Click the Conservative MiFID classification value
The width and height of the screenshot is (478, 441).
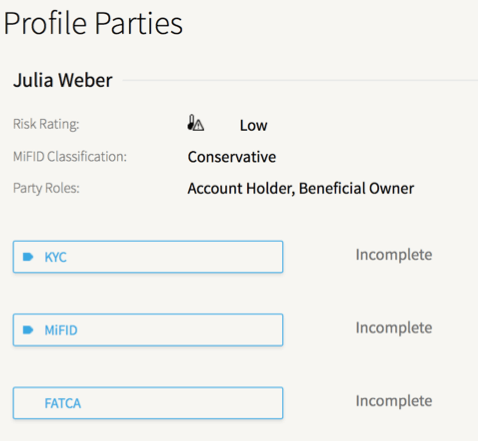(232, 157)
